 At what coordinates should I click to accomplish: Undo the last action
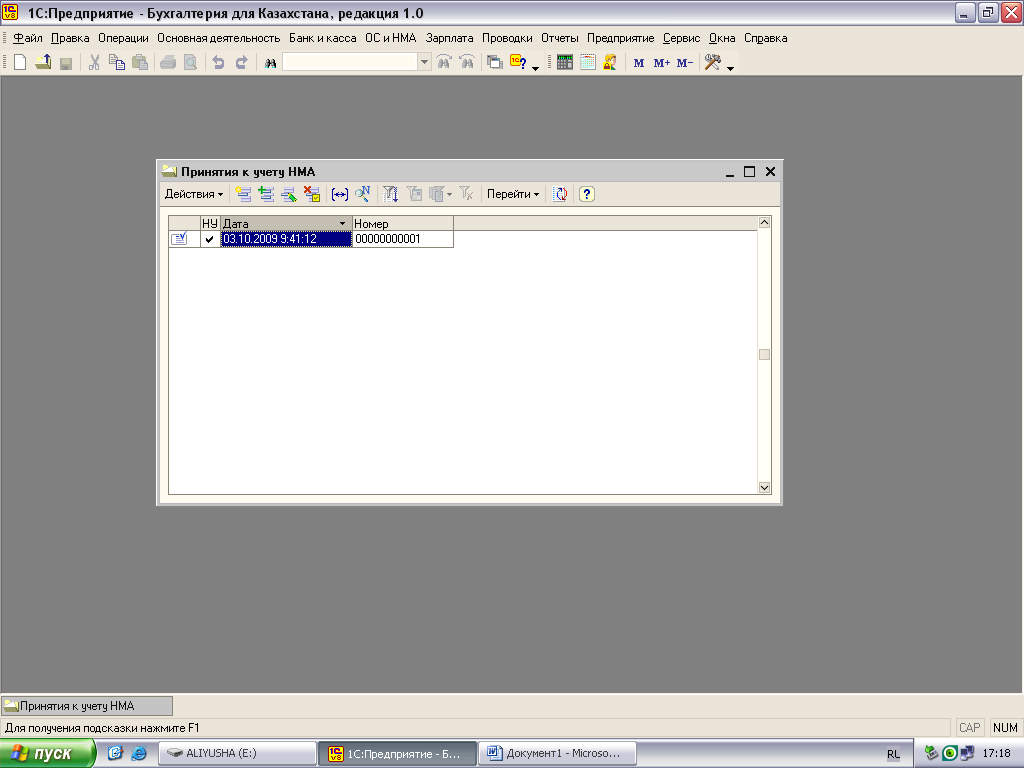pos(218,63)
